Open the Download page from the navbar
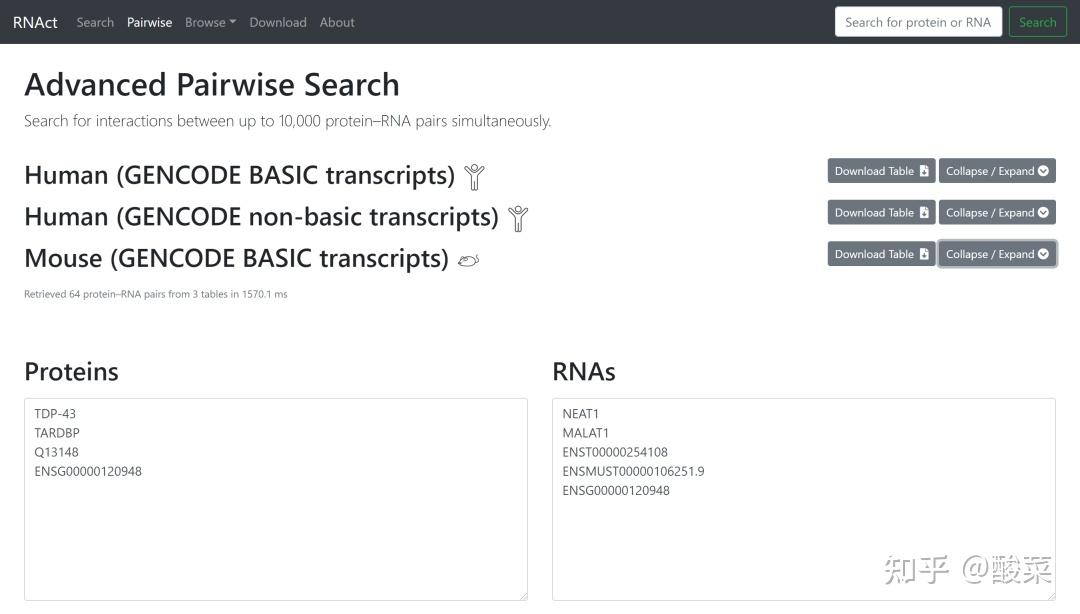Image resolution: width=1080 pixels, height=614 pixels. [278, 22]
